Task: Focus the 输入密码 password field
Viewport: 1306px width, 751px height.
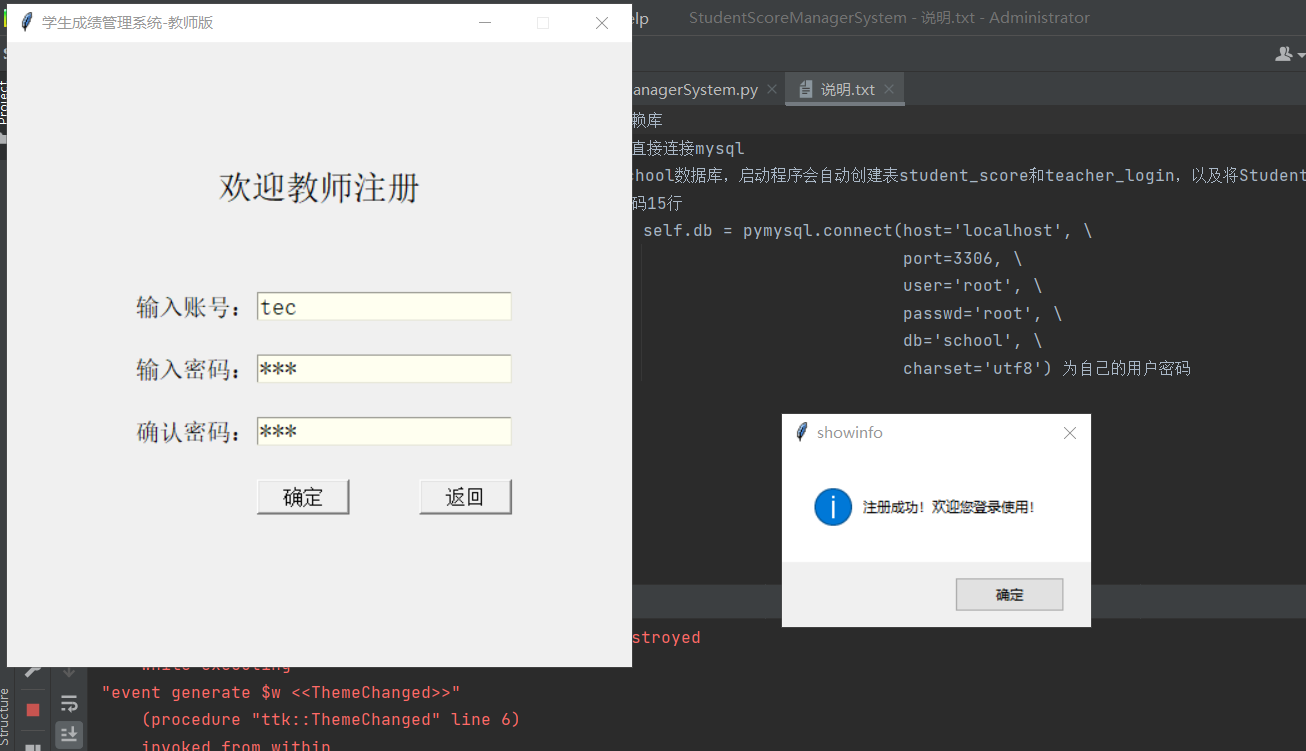Action: 384,369
